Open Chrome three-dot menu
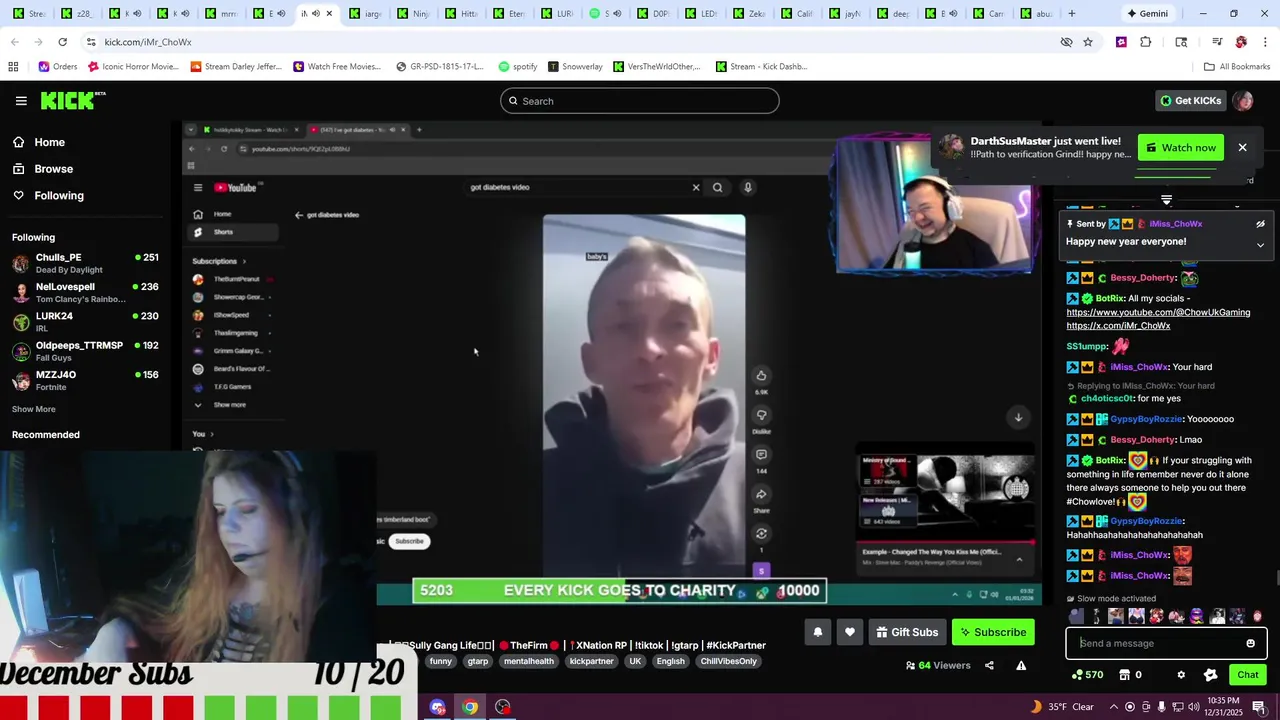Screen dimensions: 1280x720 tap(1266, 42)
